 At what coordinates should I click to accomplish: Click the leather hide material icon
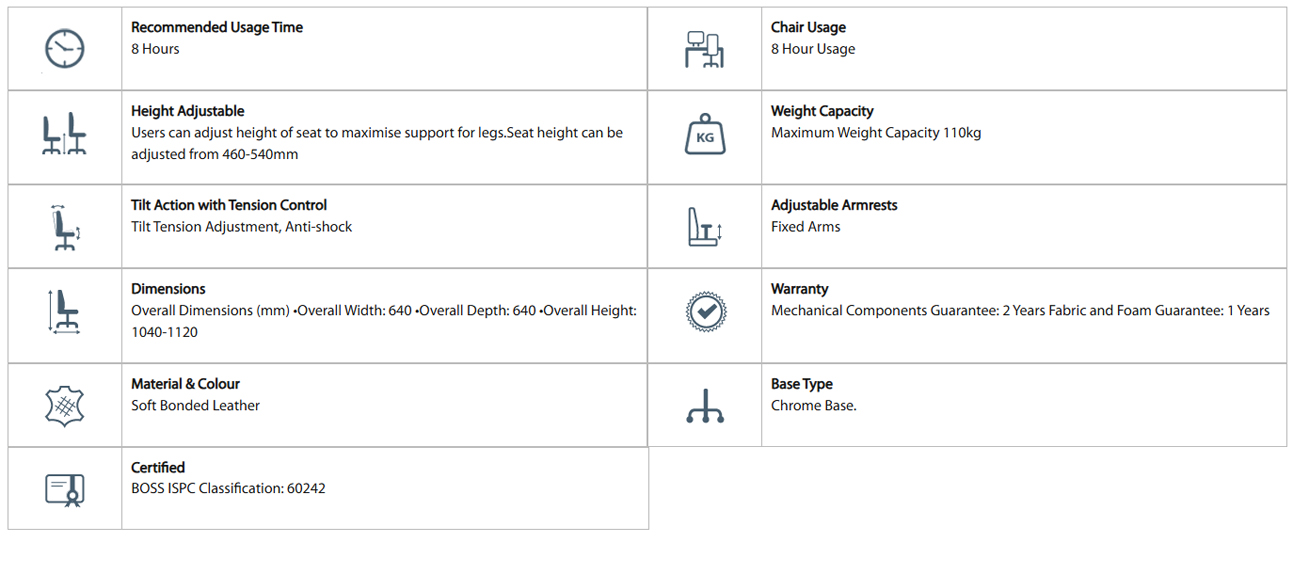point(65,405)
